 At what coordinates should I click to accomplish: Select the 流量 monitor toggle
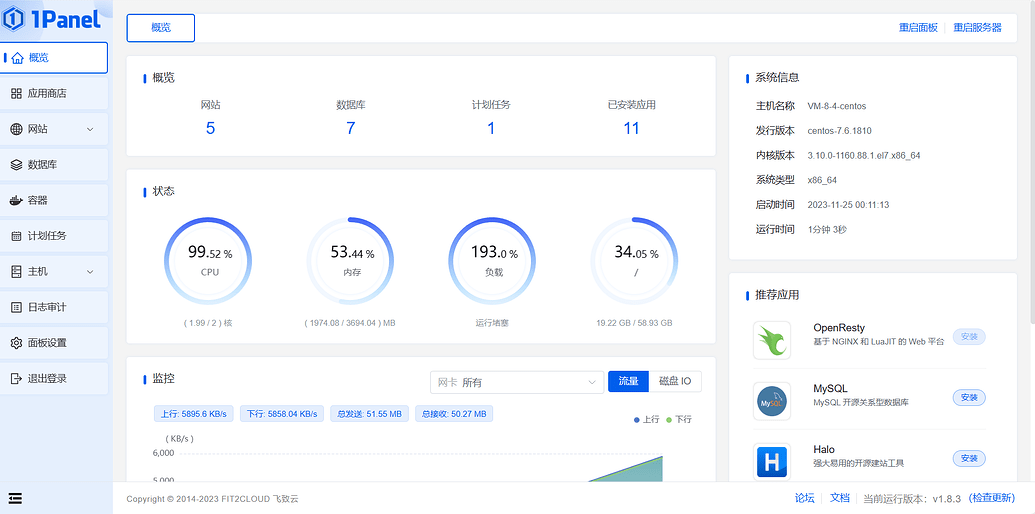click(x=628, y=381)
